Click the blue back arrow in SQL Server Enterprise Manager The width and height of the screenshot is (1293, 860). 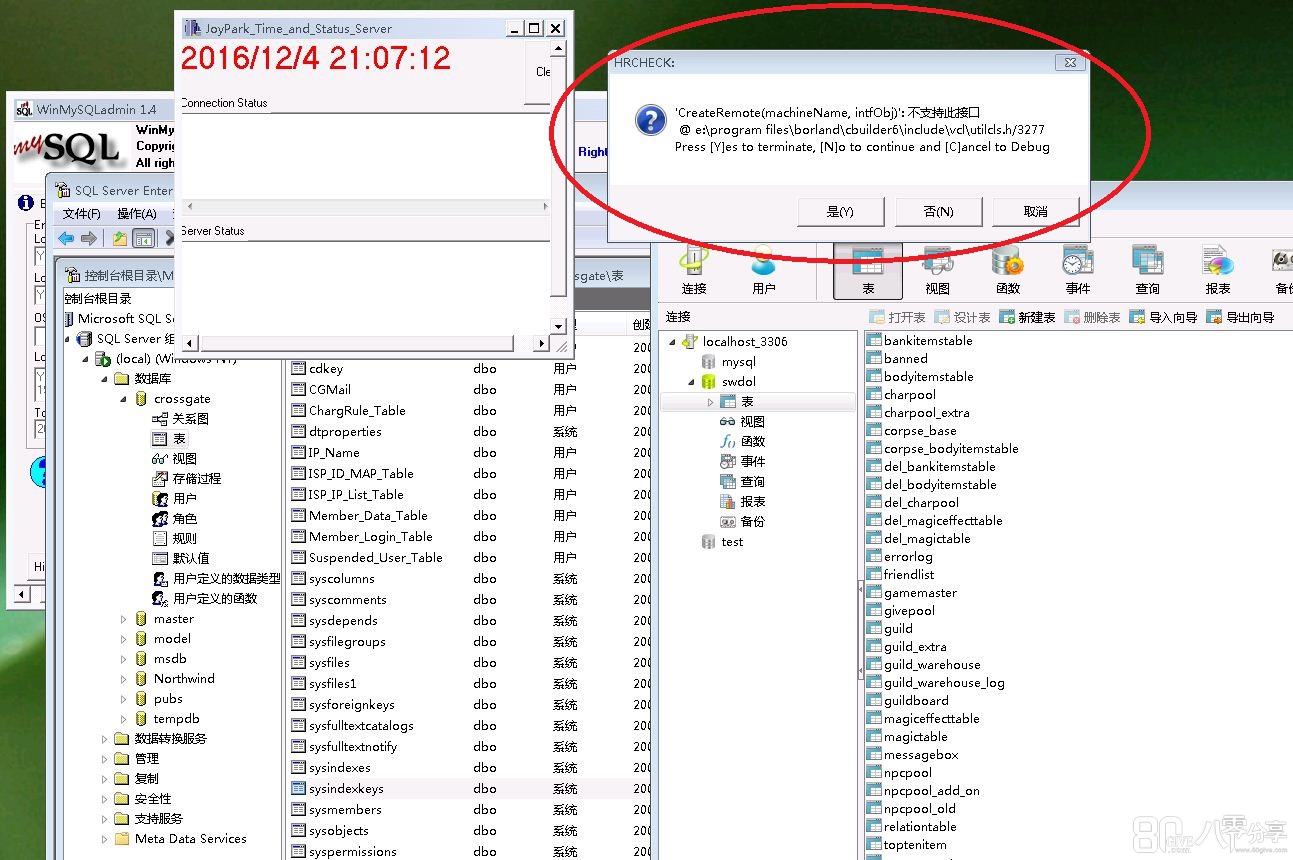[x=66, y=238]
